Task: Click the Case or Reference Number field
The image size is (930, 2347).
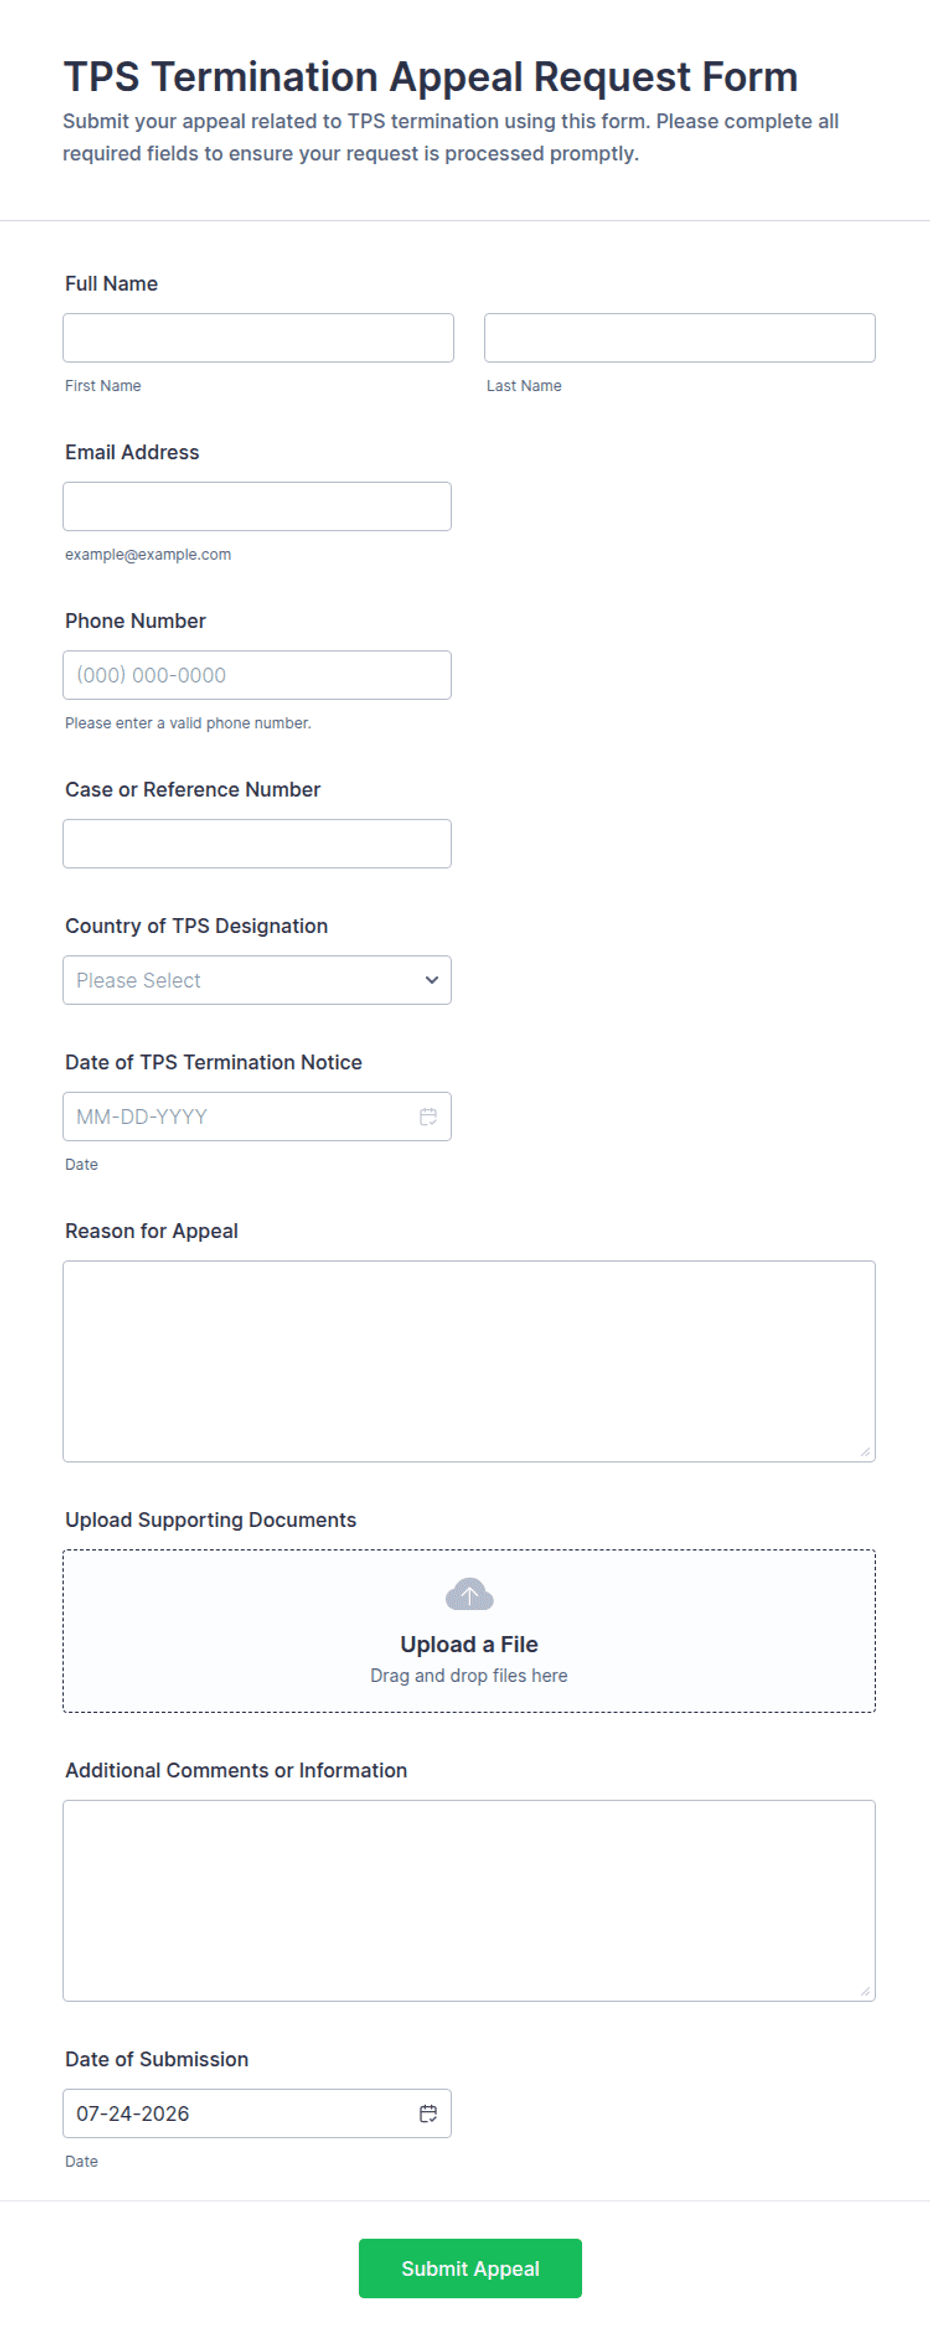Action: 257,844
